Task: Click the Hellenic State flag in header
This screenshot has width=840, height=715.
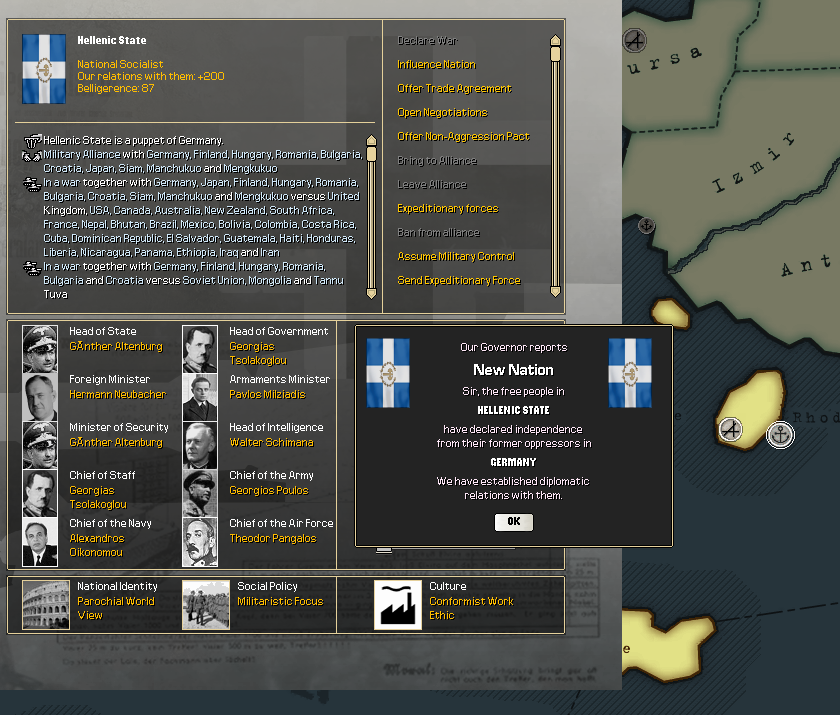Action: [x=44, y=68]
